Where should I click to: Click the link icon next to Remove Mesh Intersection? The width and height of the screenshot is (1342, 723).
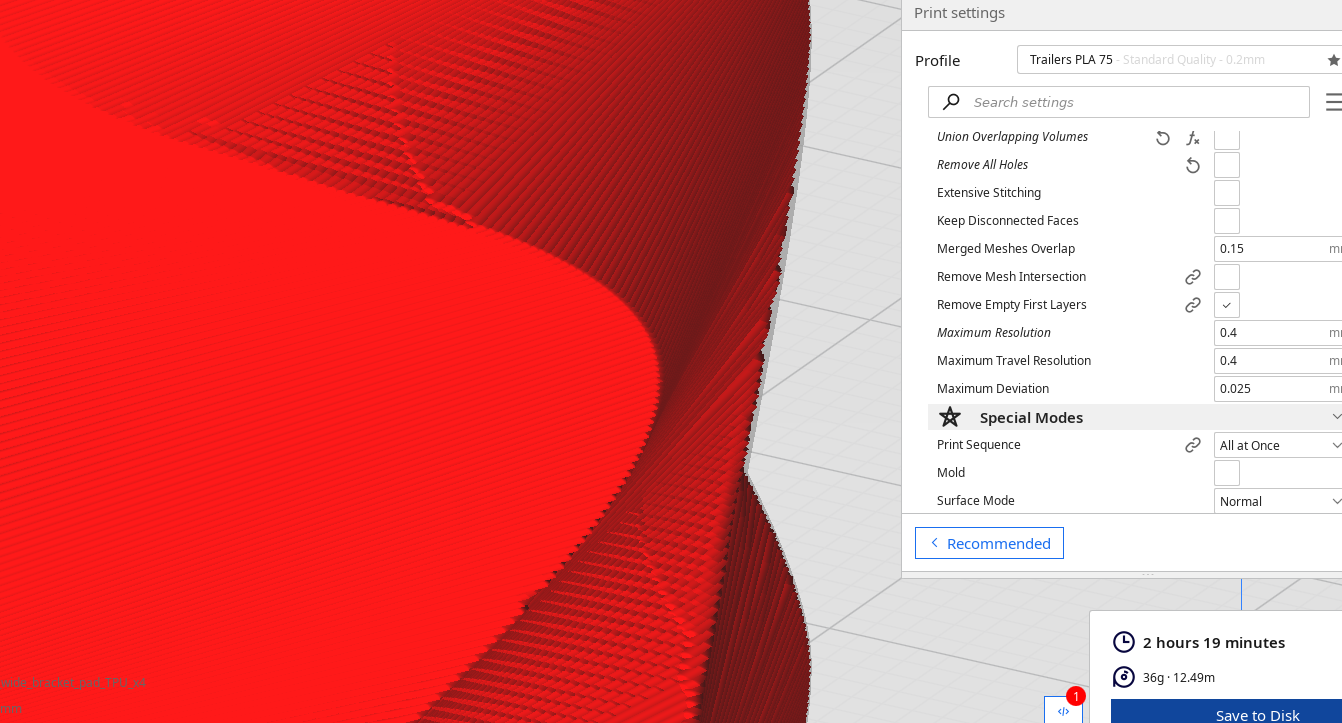[1193, 276]
